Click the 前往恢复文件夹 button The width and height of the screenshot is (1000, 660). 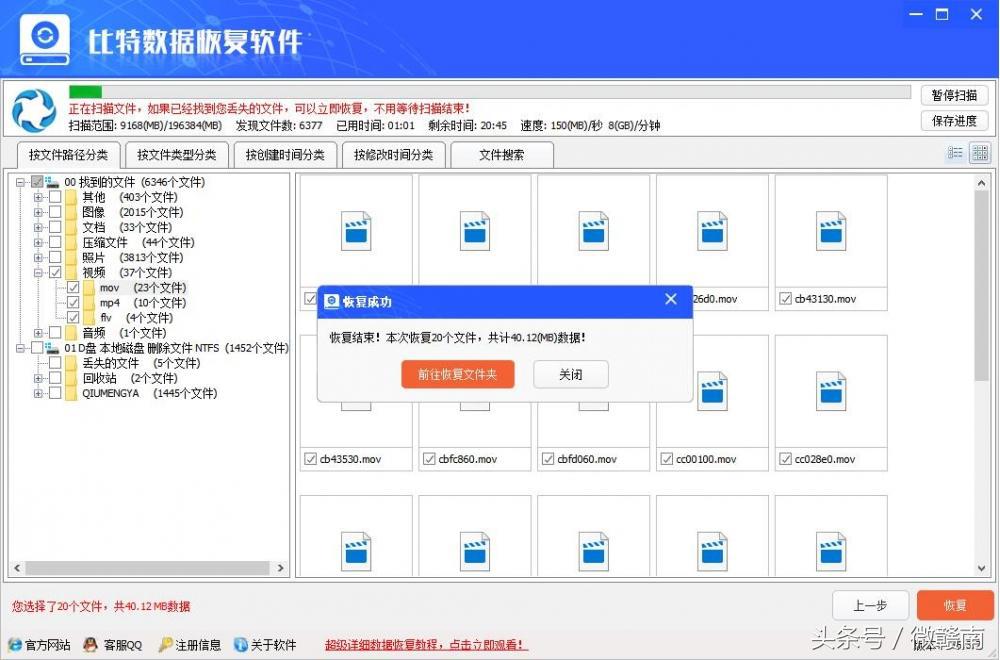[458, 374]
